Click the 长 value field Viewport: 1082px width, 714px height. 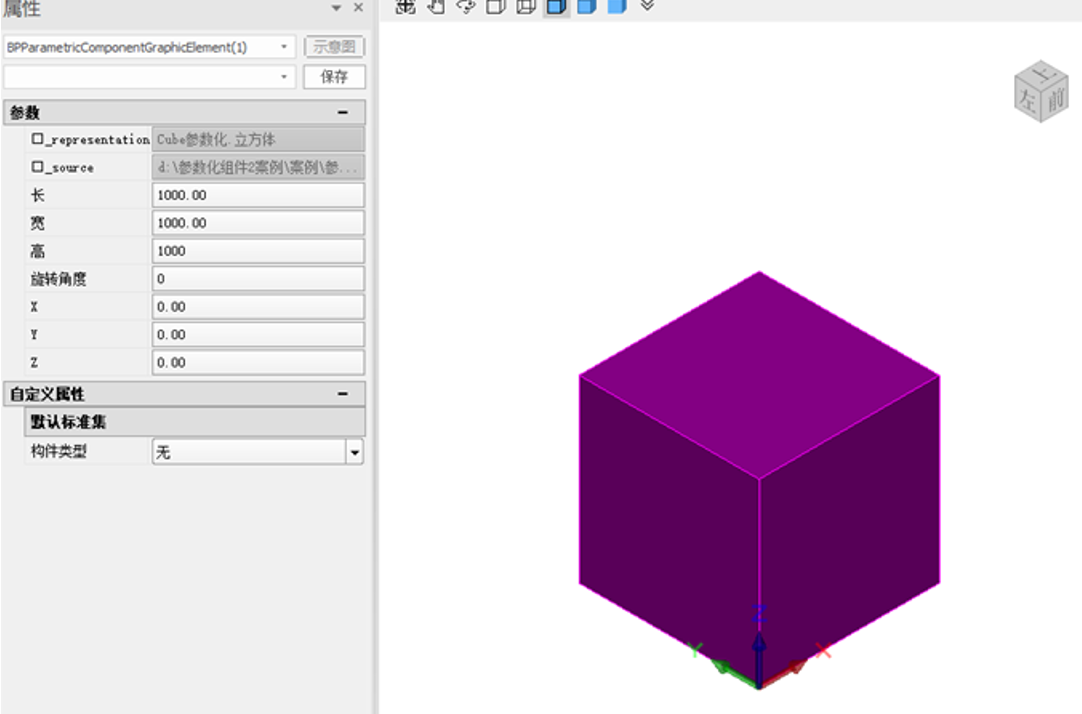point(258,195)
